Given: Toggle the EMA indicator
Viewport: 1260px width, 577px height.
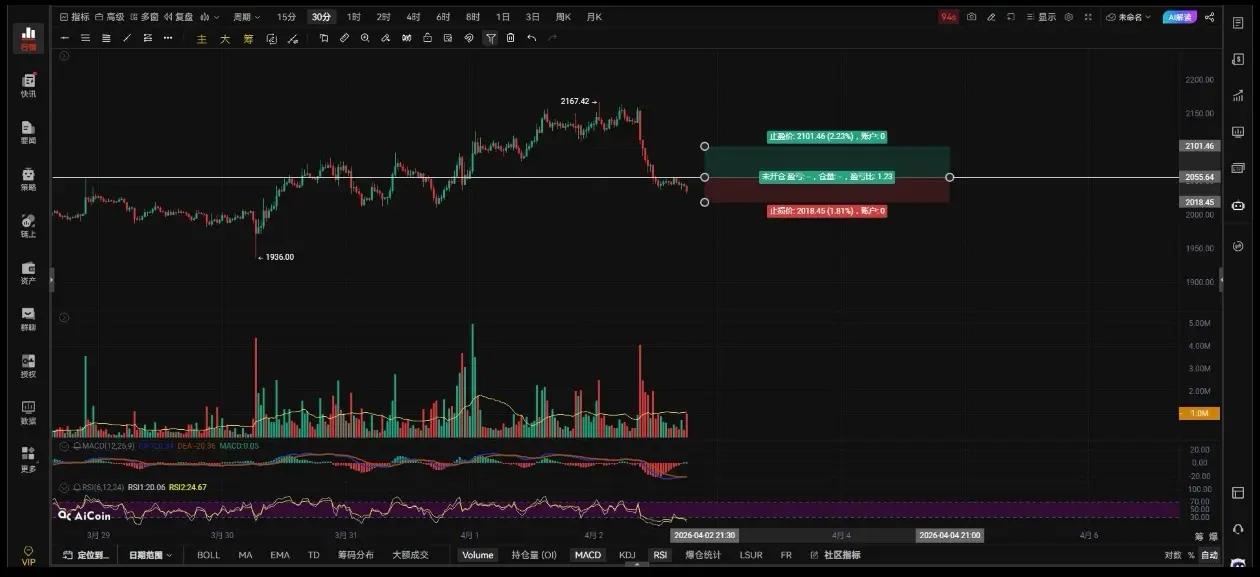Looking at the screenshot, I should click(280, 554).
